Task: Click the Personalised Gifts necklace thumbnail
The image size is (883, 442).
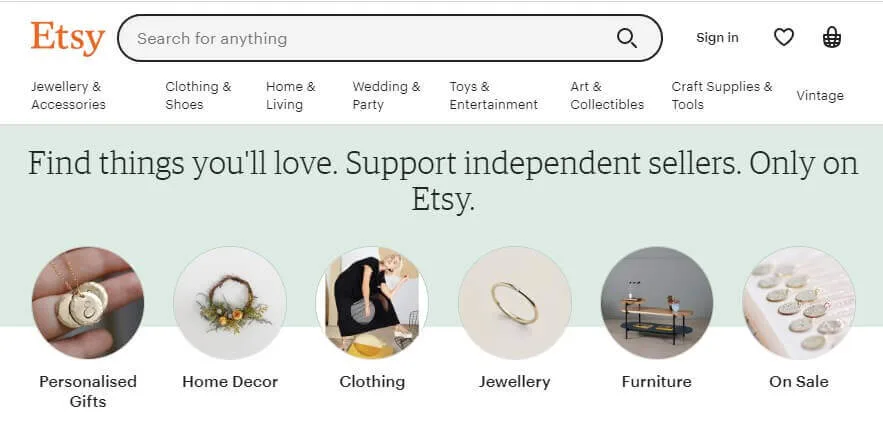Action: pyautogui.click(x=88, y=303)
